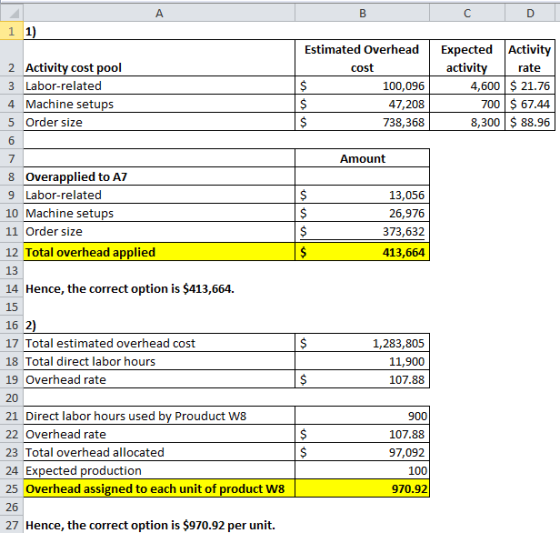
Task: Click Machine setups cell in row 10
Action: pos(159,213)
